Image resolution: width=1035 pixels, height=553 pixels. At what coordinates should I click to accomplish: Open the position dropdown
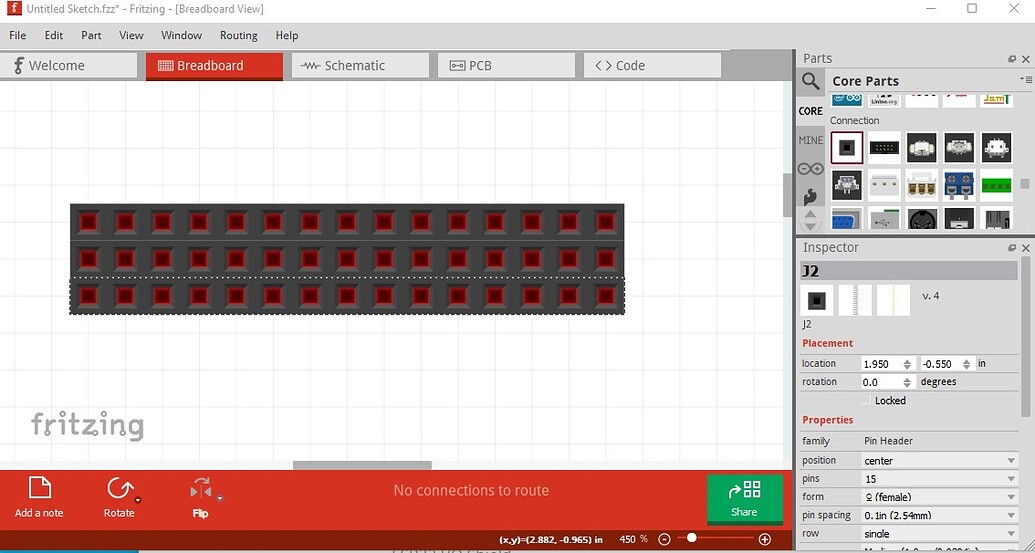click(941, 461)
